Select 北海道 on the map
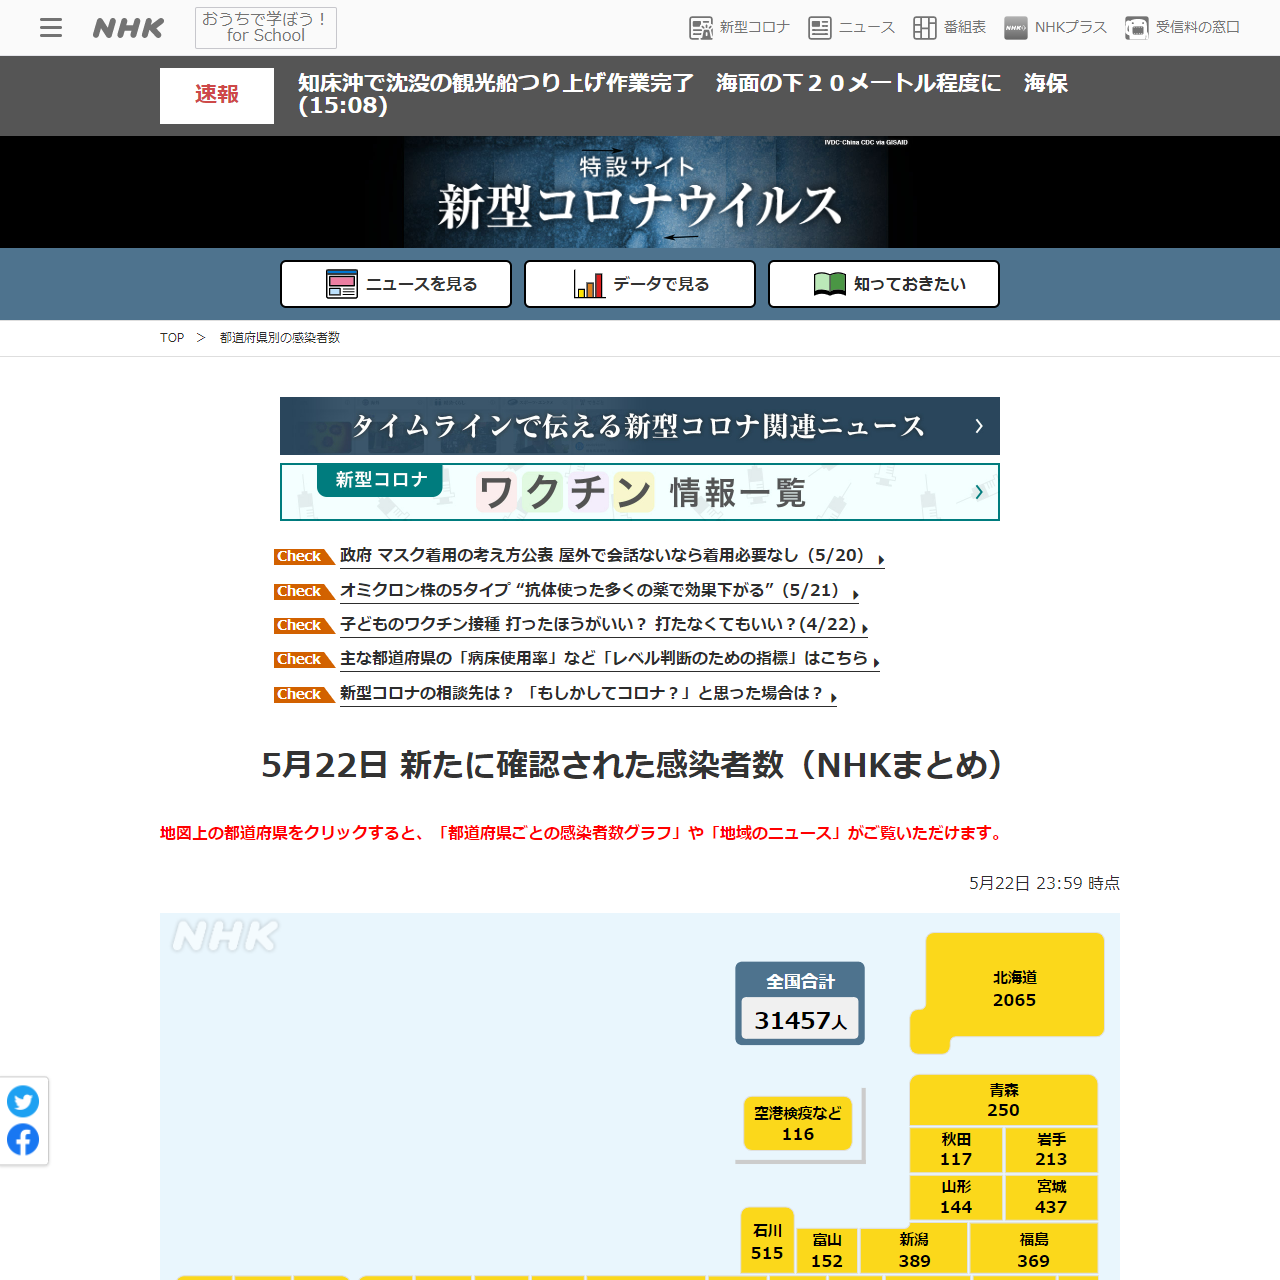This screenshot has height=1280, width=1280. [1014, 989]
